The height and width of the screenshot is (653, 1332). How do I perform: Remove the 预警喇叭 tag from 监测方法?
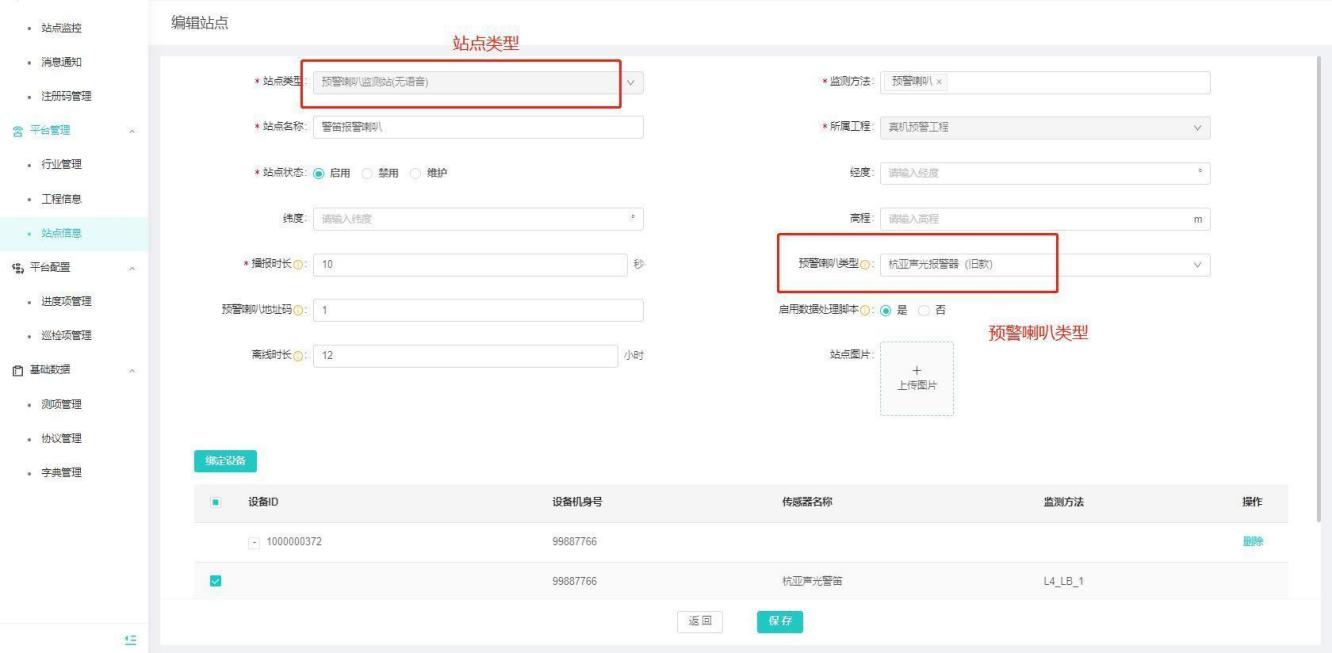939,82
